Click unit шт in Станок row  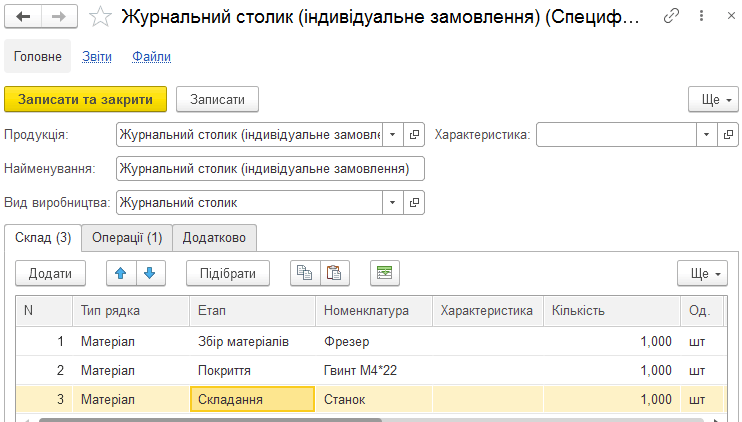click(x=702, y=399)
